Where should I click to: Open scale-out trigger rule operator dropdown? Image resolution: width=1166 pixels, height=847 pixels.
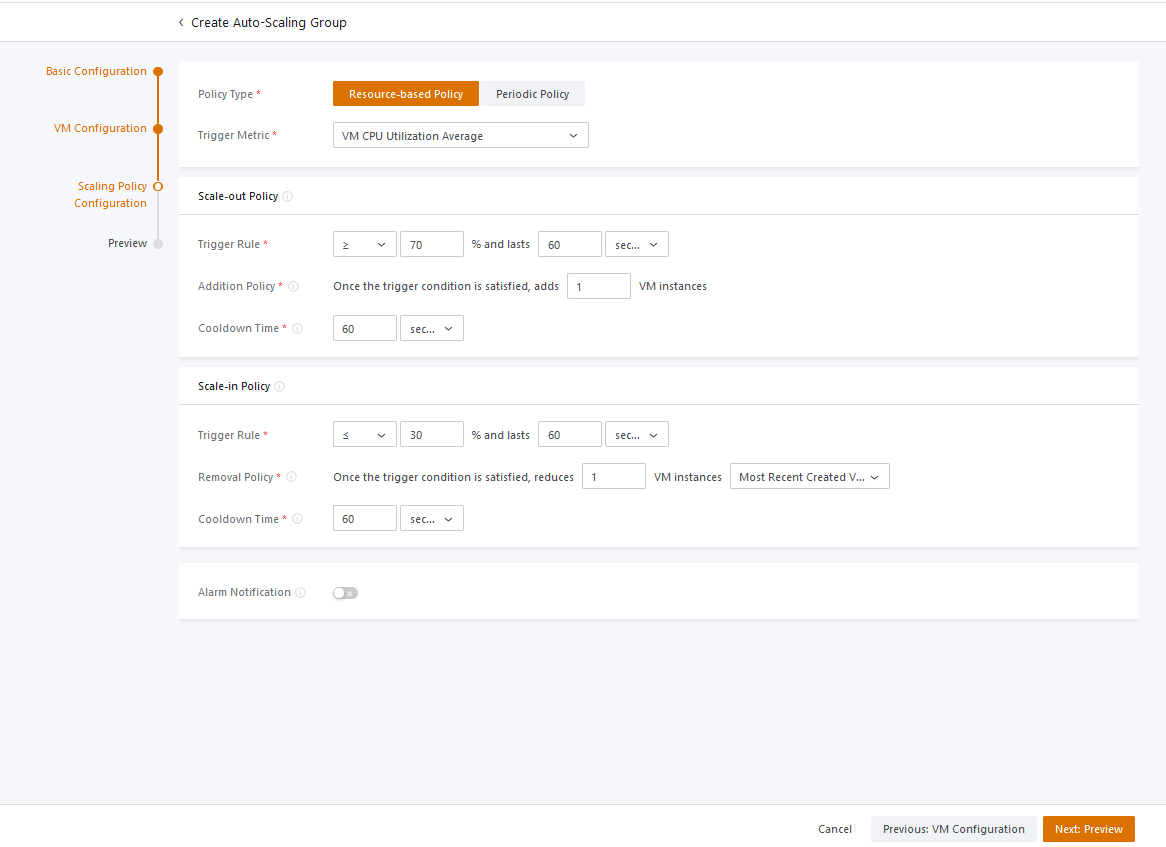364,245
